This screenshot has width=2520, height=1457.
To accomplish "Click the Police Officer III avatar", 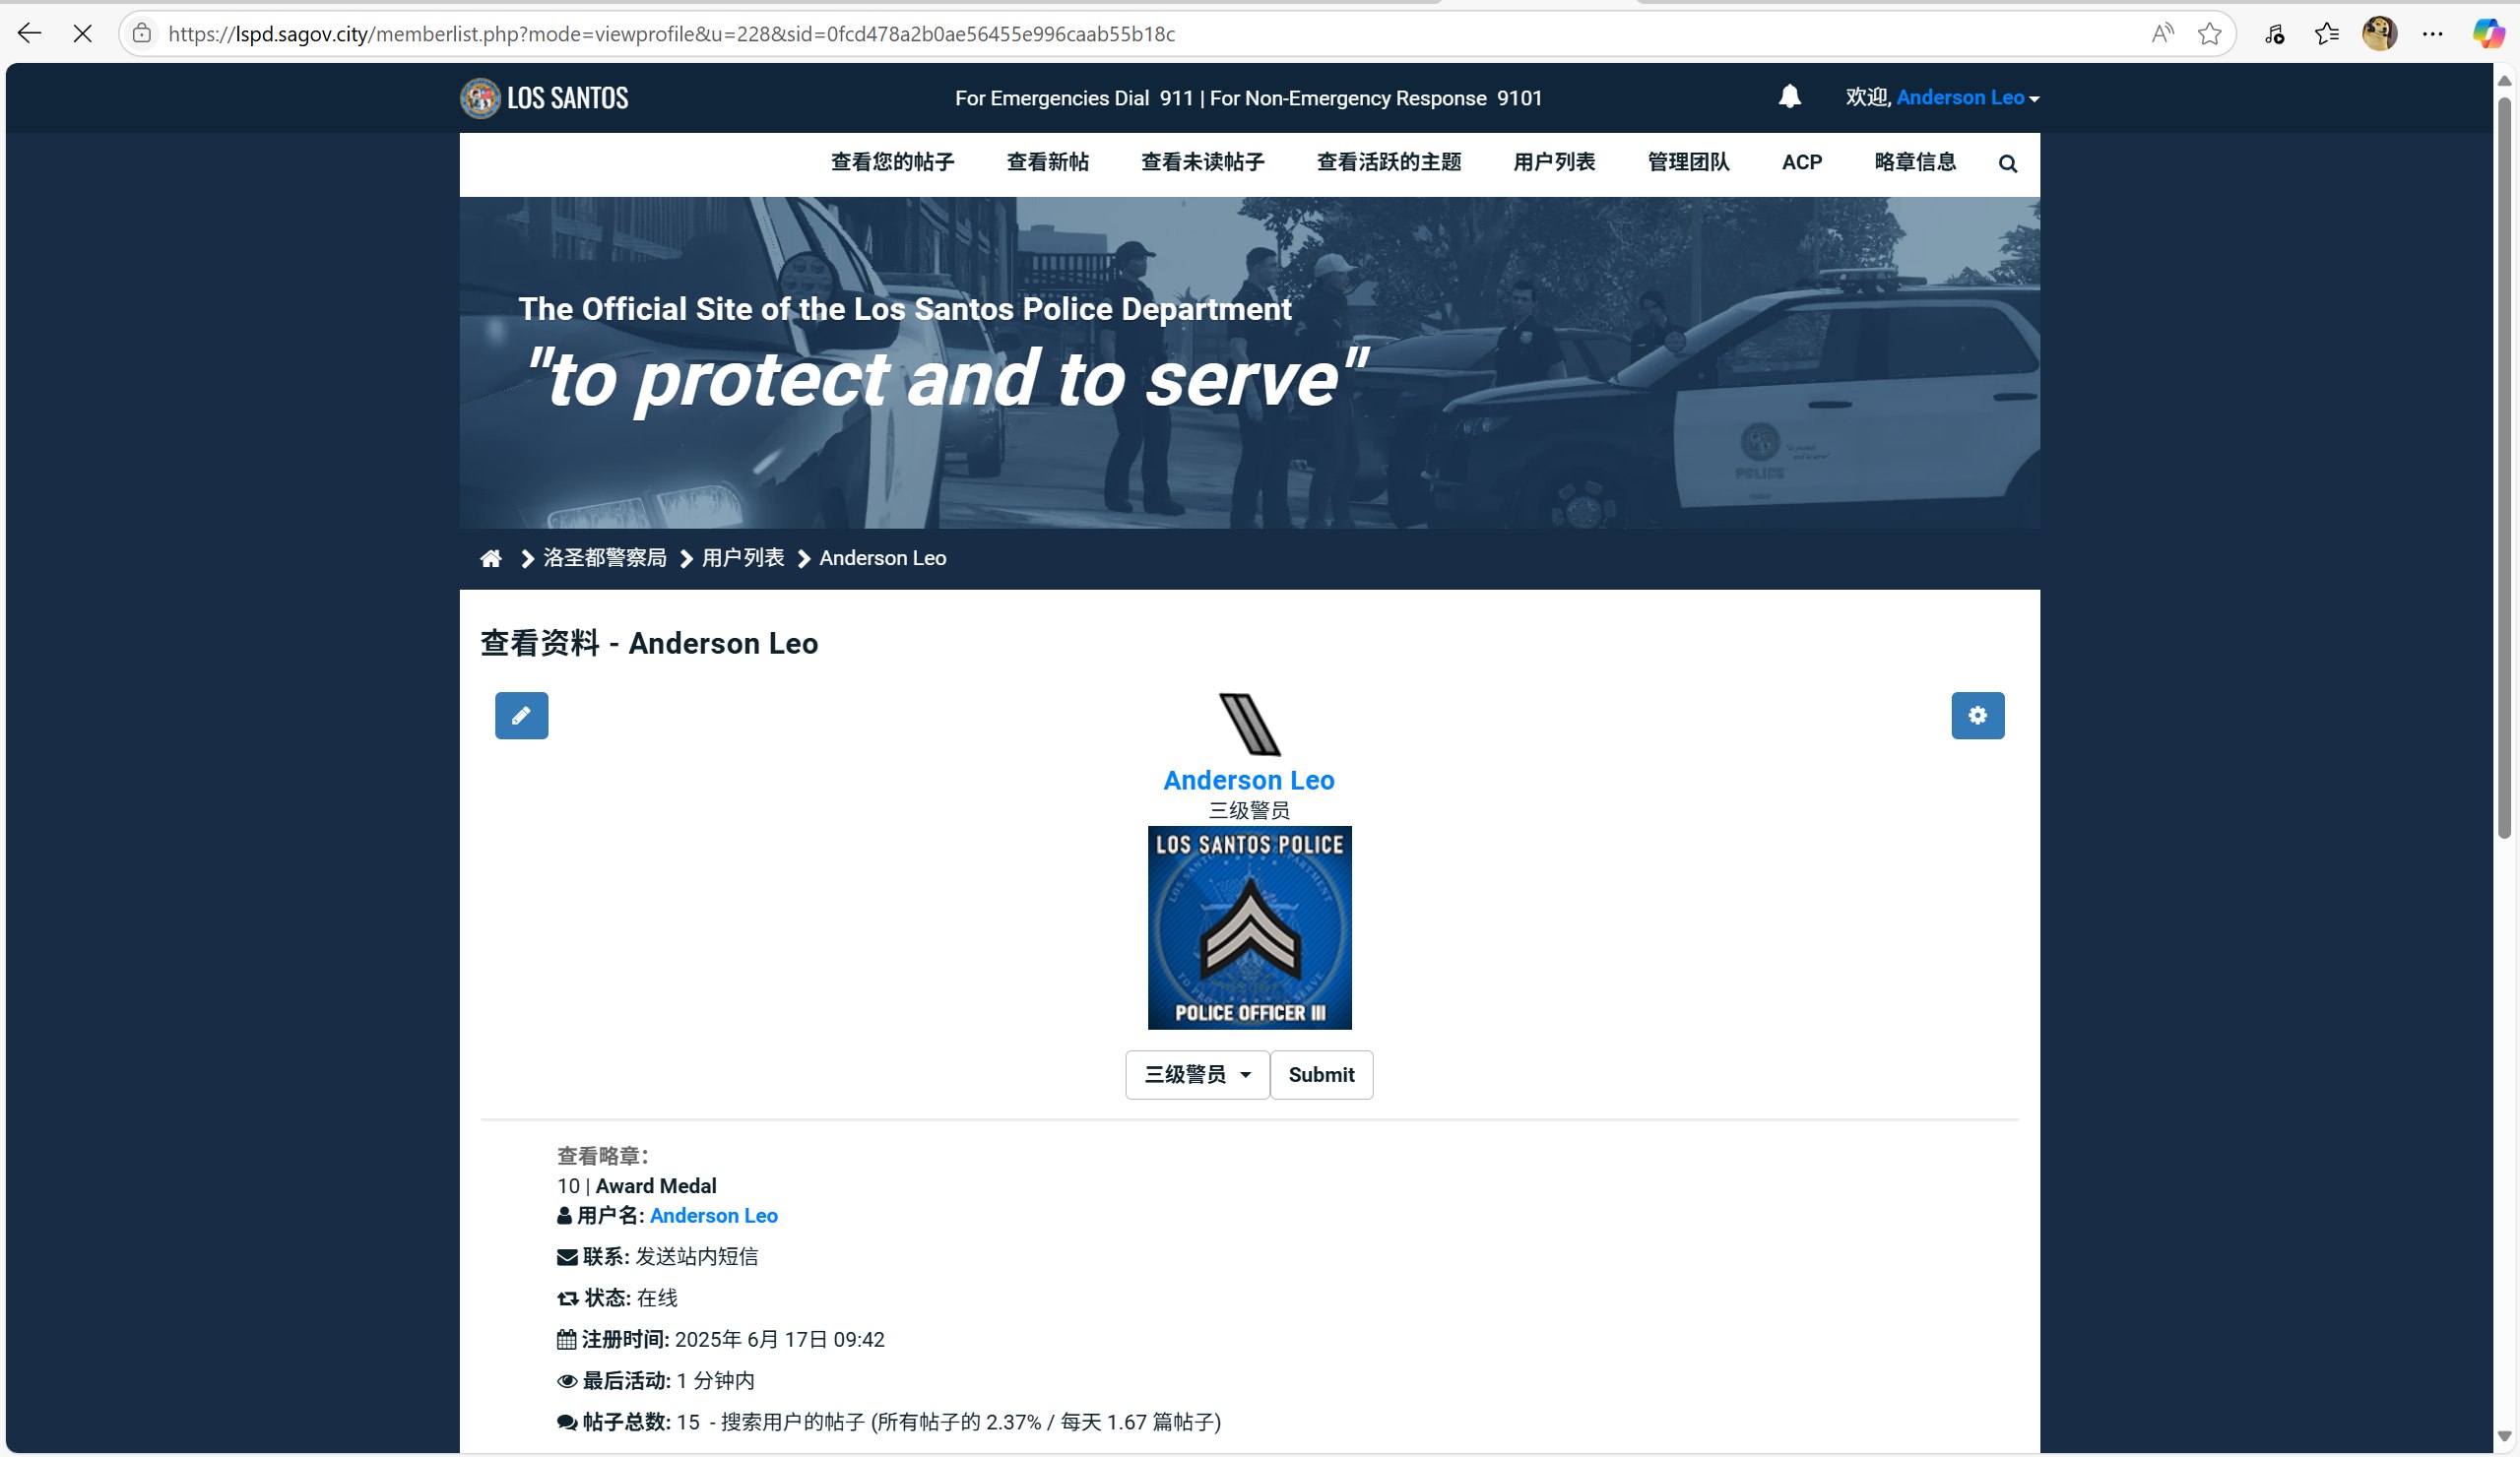I will click(1249, 927).
